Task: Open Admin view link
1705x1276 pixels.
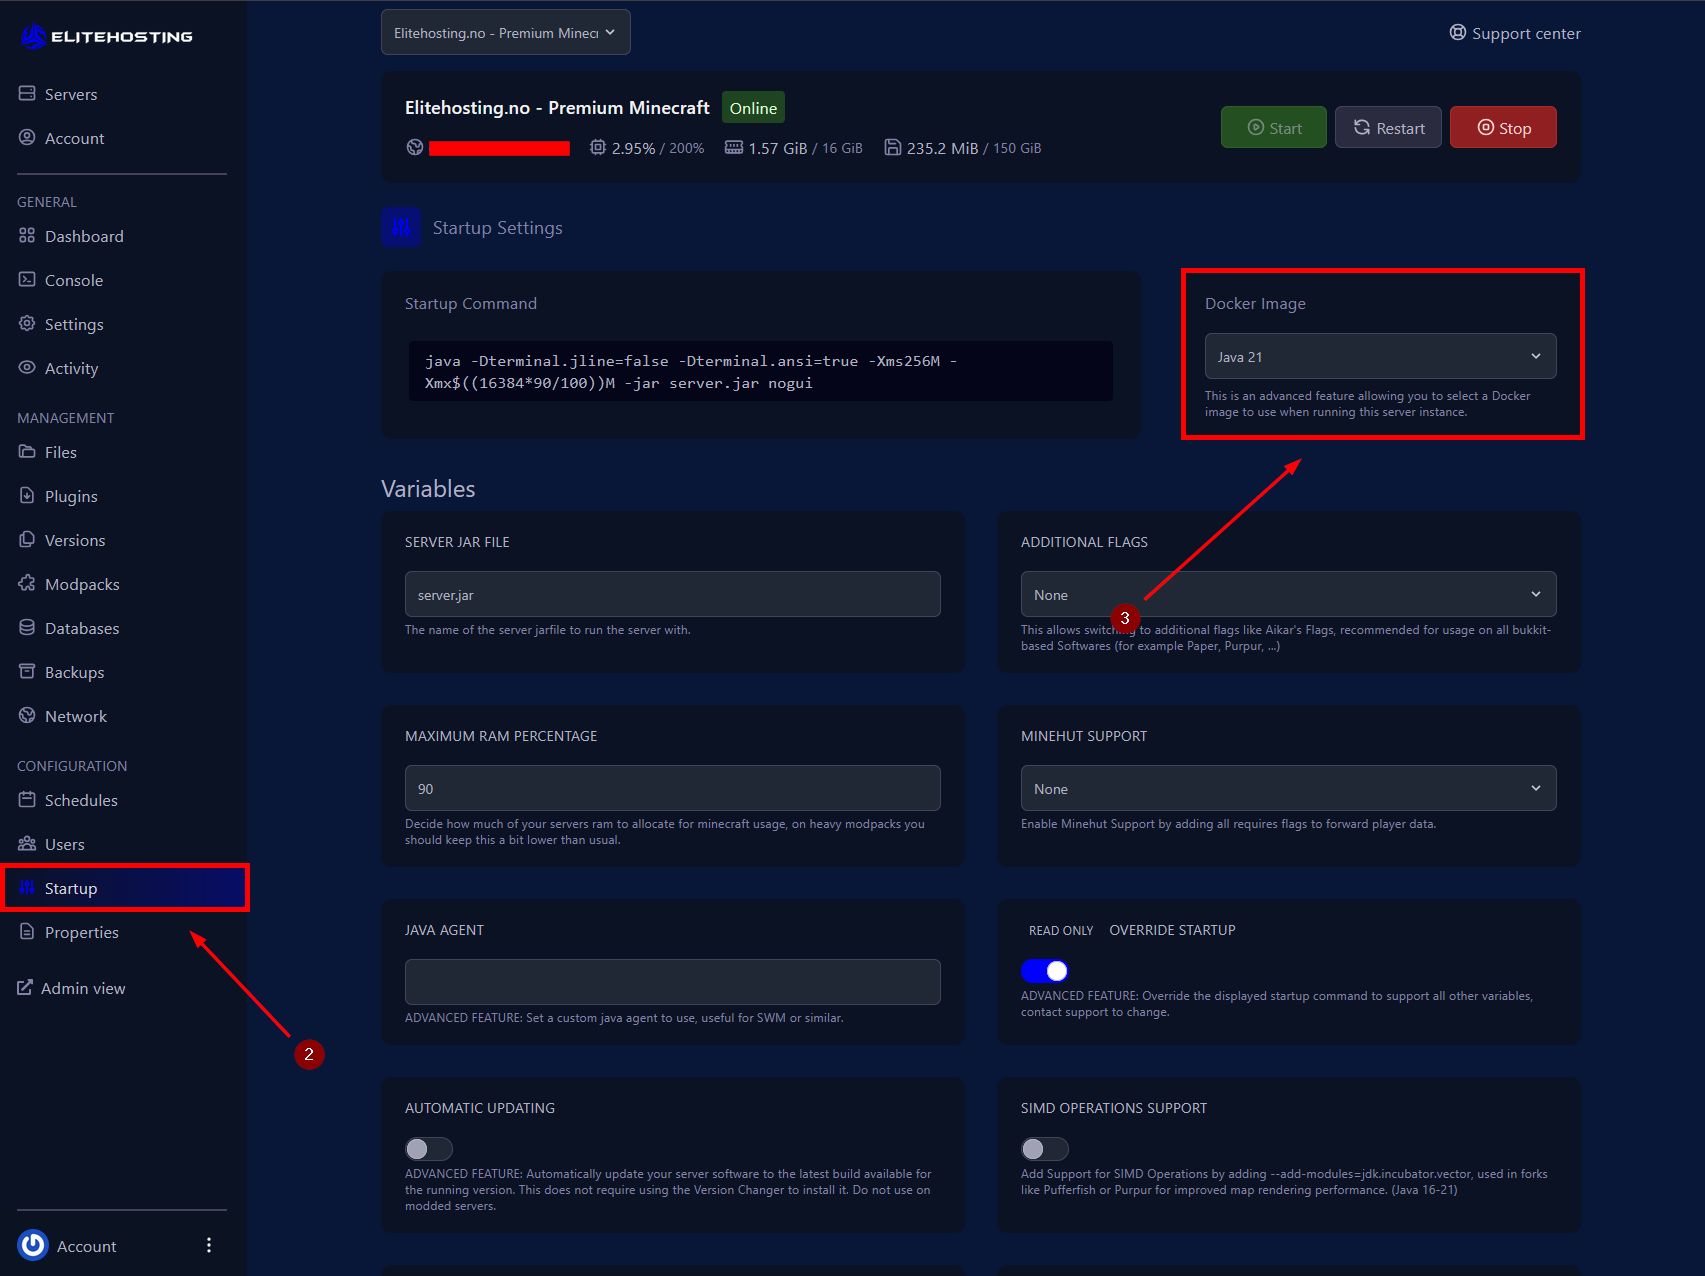Action: click(x=71, y=988)
